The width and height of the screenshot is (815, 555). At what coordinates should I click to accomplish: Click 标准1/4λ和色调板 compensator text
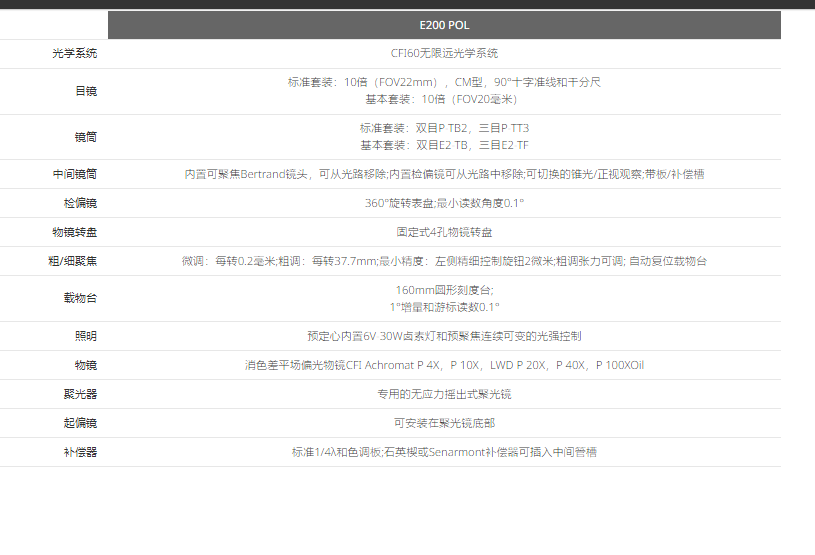[x=444, y=452]
